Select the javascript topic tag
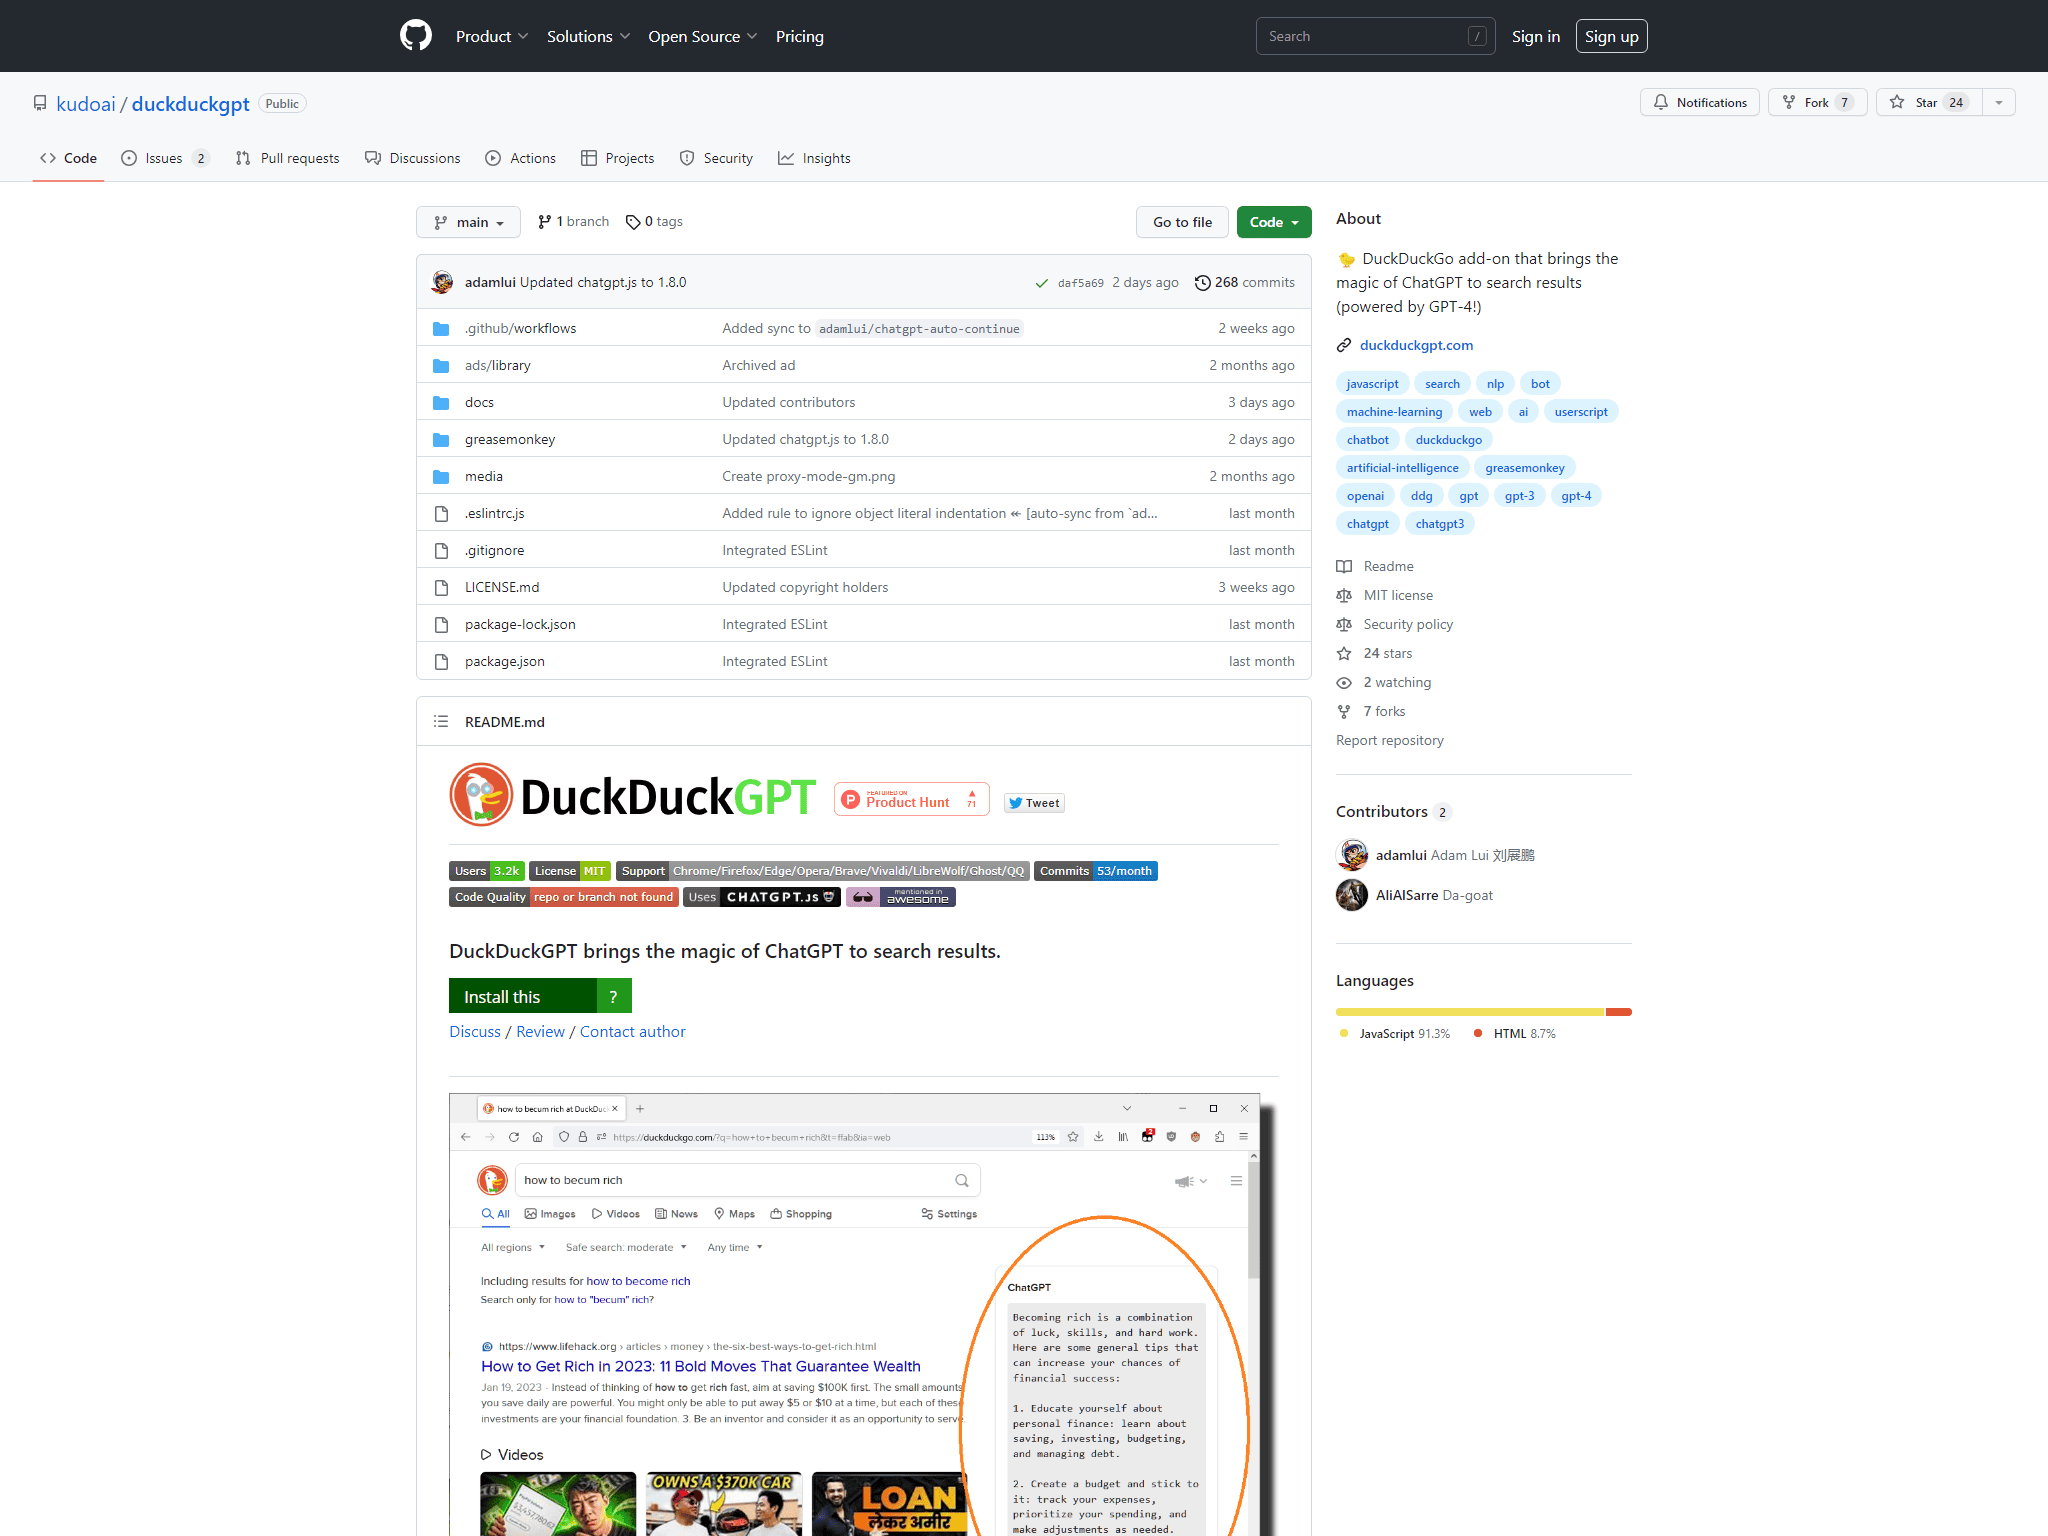2048x1536 pixels. pyautogui.click(x=1372, y=384)
